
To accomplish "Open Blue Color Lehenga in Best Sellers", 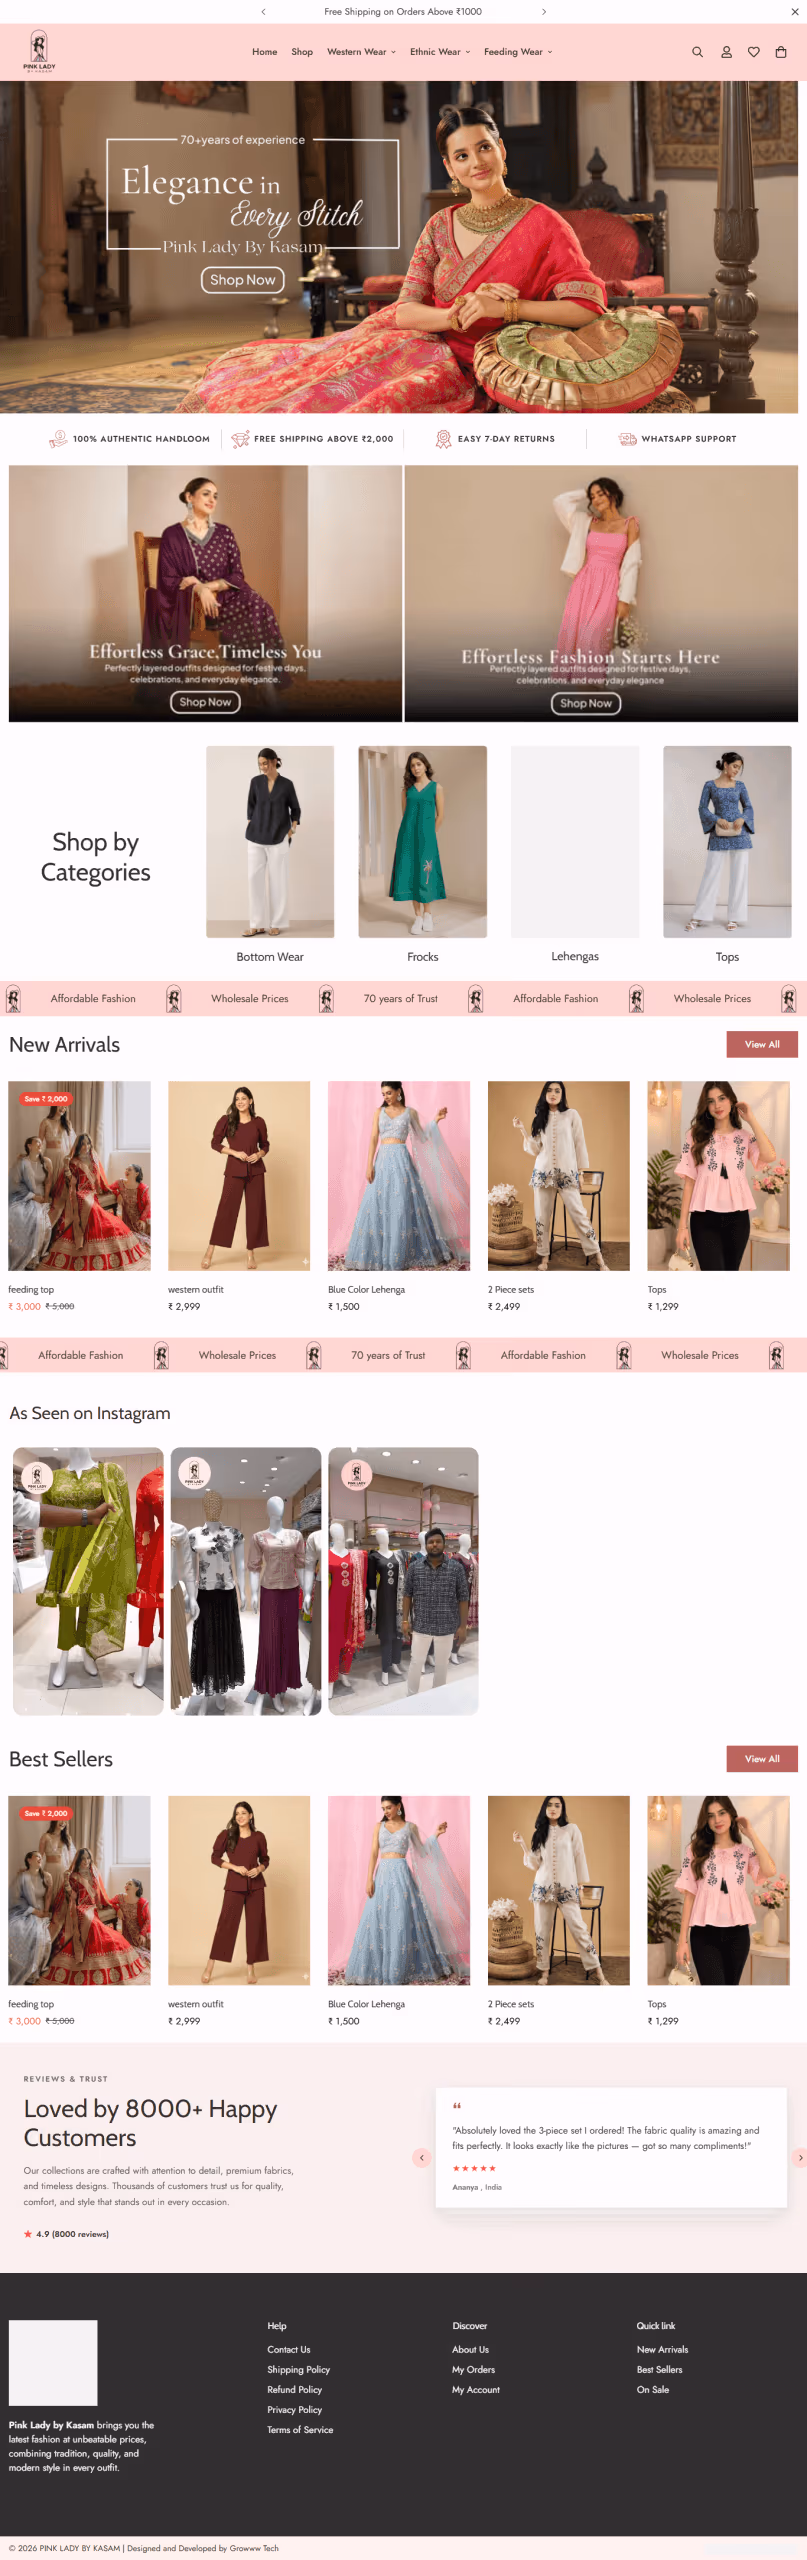I will tap(399, 1890).
